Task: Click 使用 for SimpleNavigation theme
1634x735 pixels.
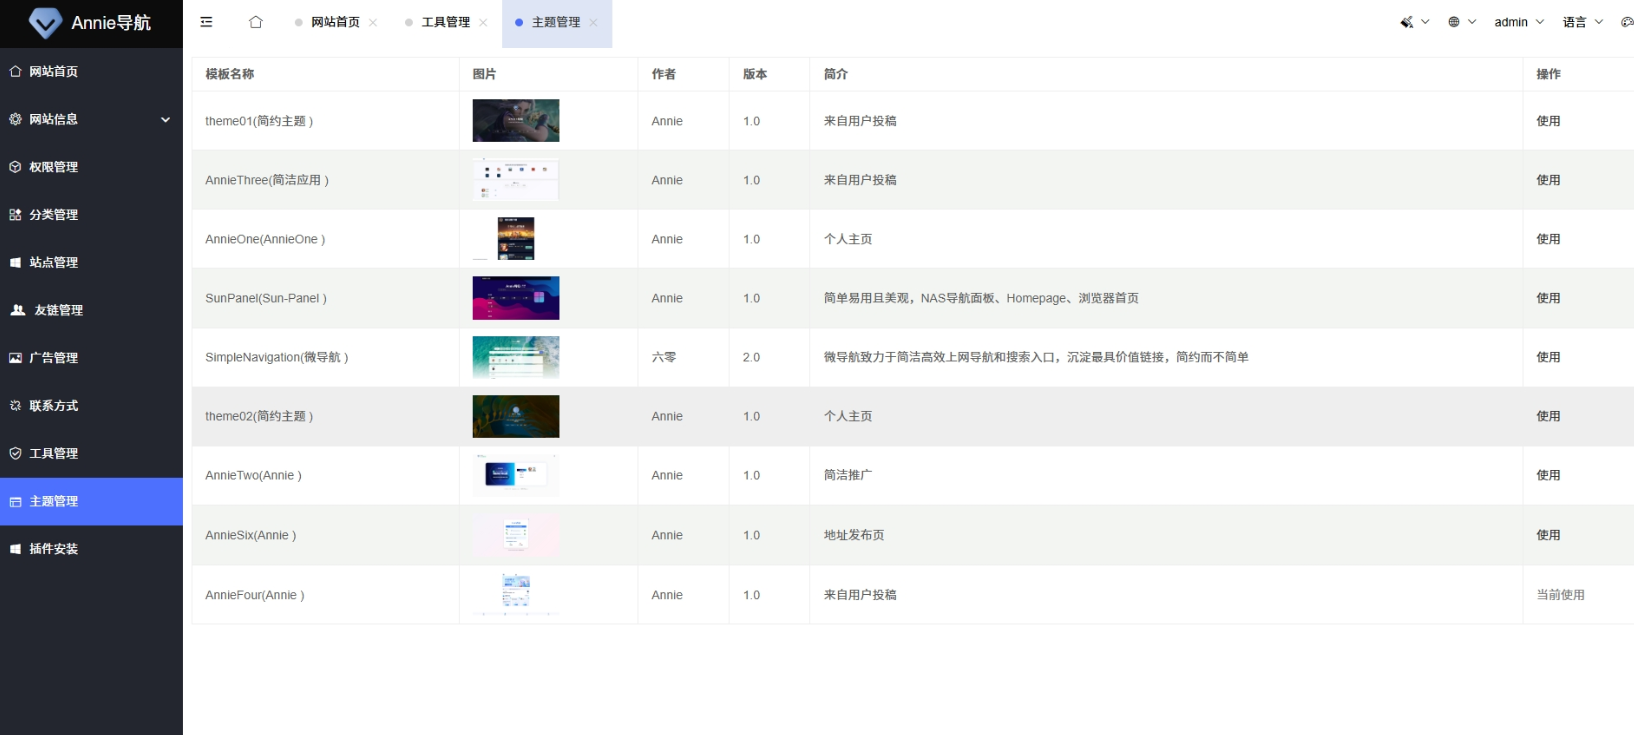Action: (1548, 357)
